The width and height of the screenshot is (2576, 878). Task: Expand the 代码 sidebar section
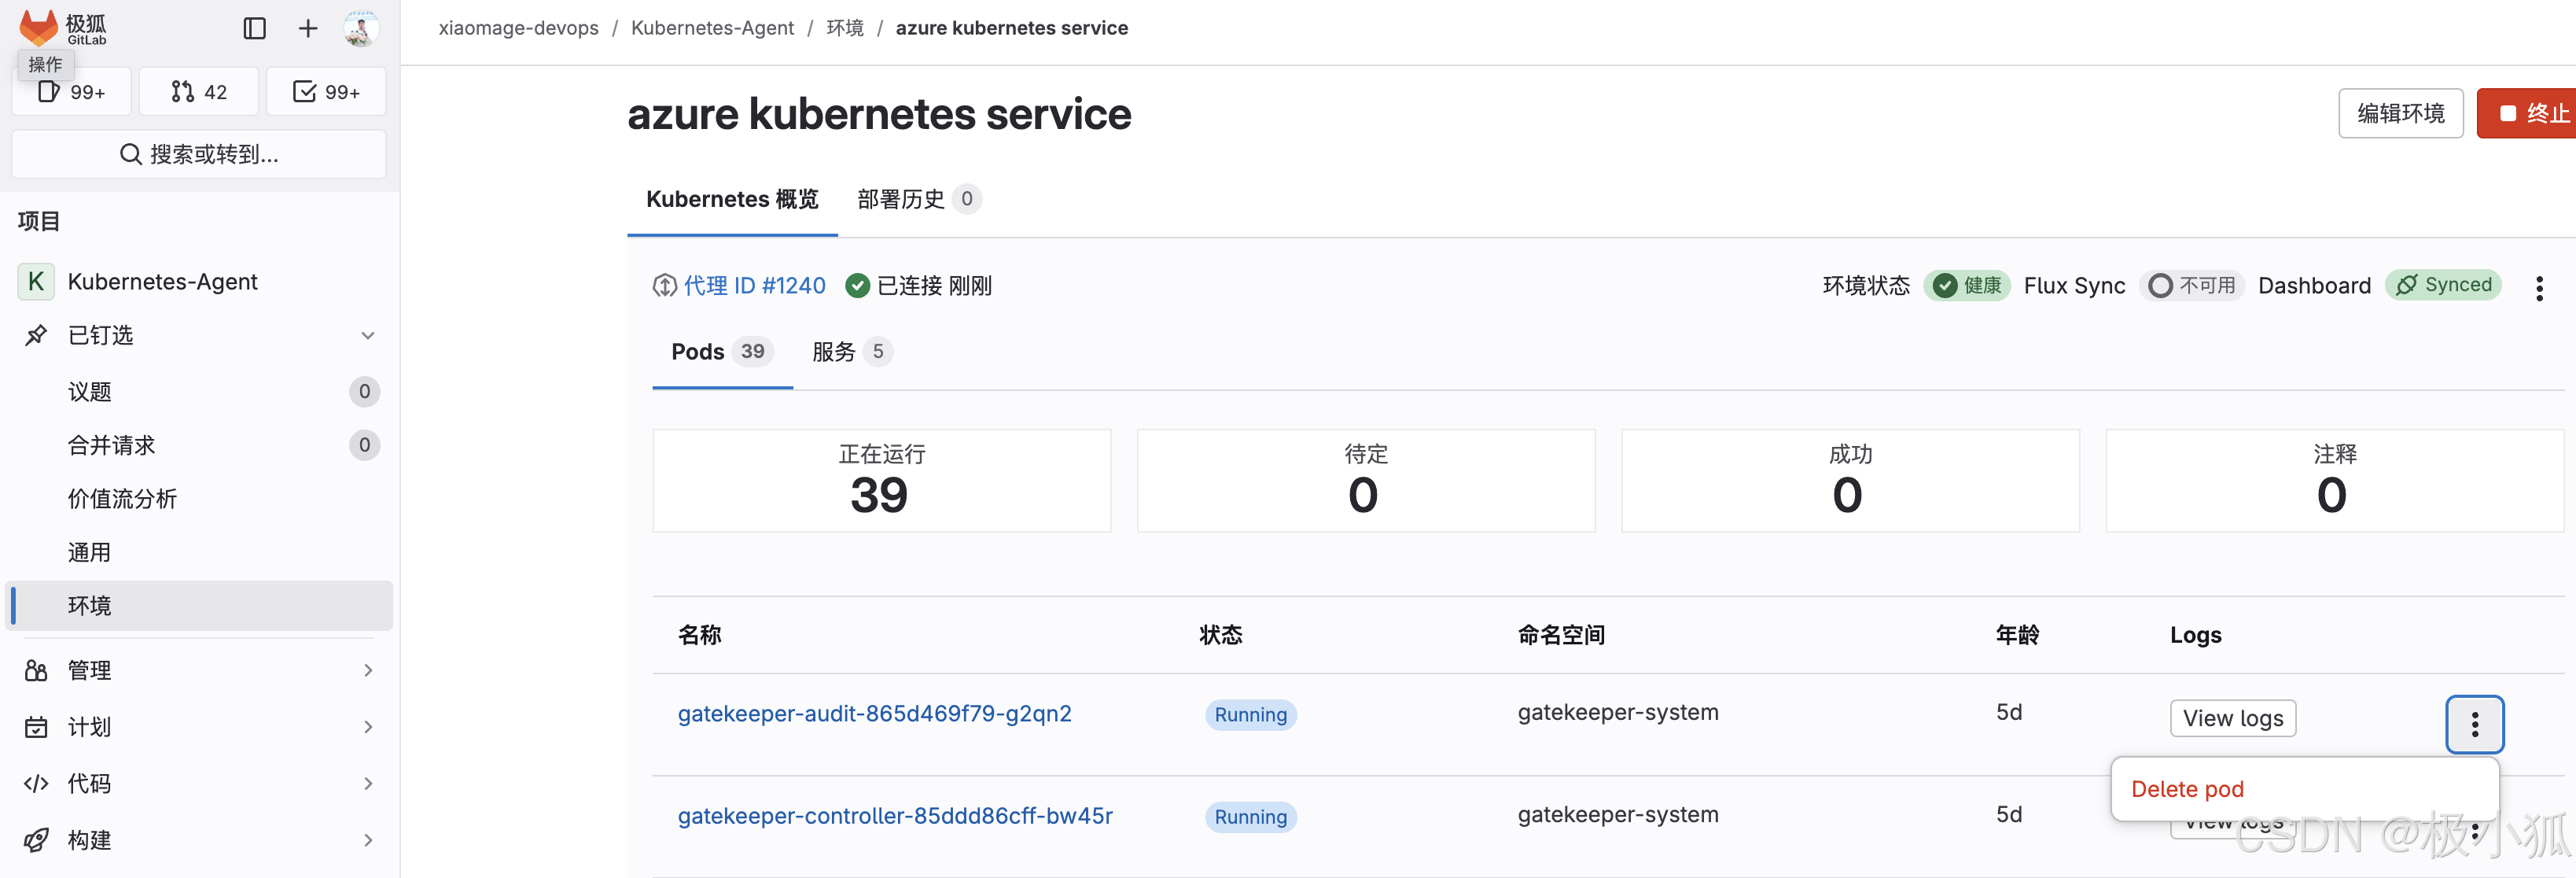pyautogui.click(x=199, y=784)
